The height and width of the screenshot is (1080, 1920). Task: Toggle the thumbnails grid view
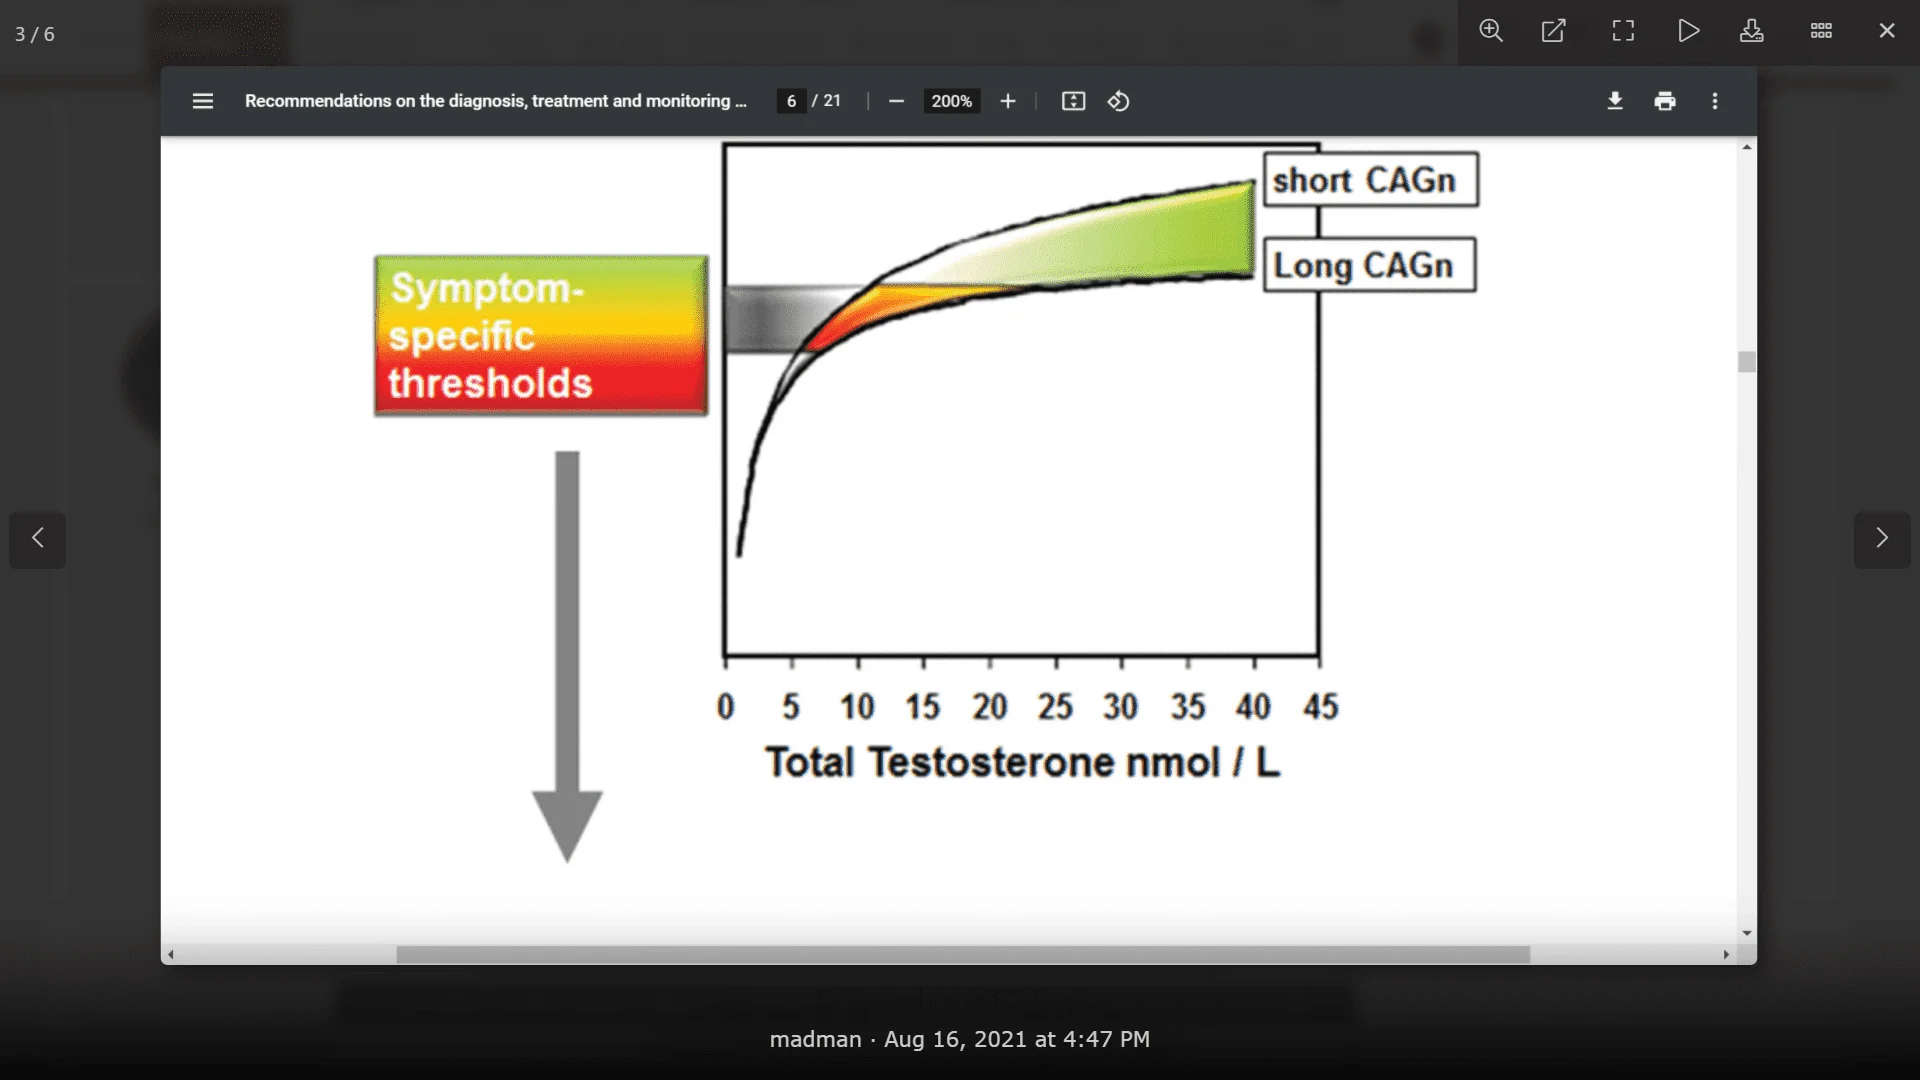(x=1821, y=31)
